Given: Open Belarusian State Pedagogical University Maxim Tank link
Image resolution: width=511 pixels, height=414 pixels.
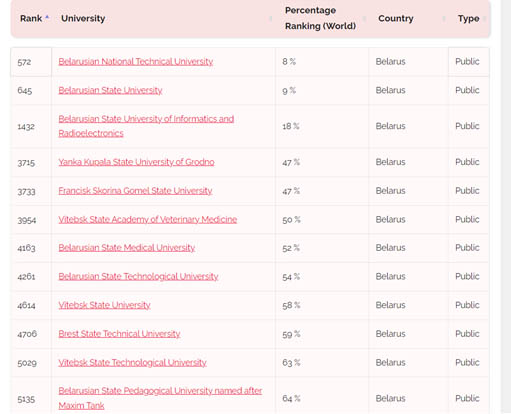Looking at the screenshot, I should pos(160,398).
